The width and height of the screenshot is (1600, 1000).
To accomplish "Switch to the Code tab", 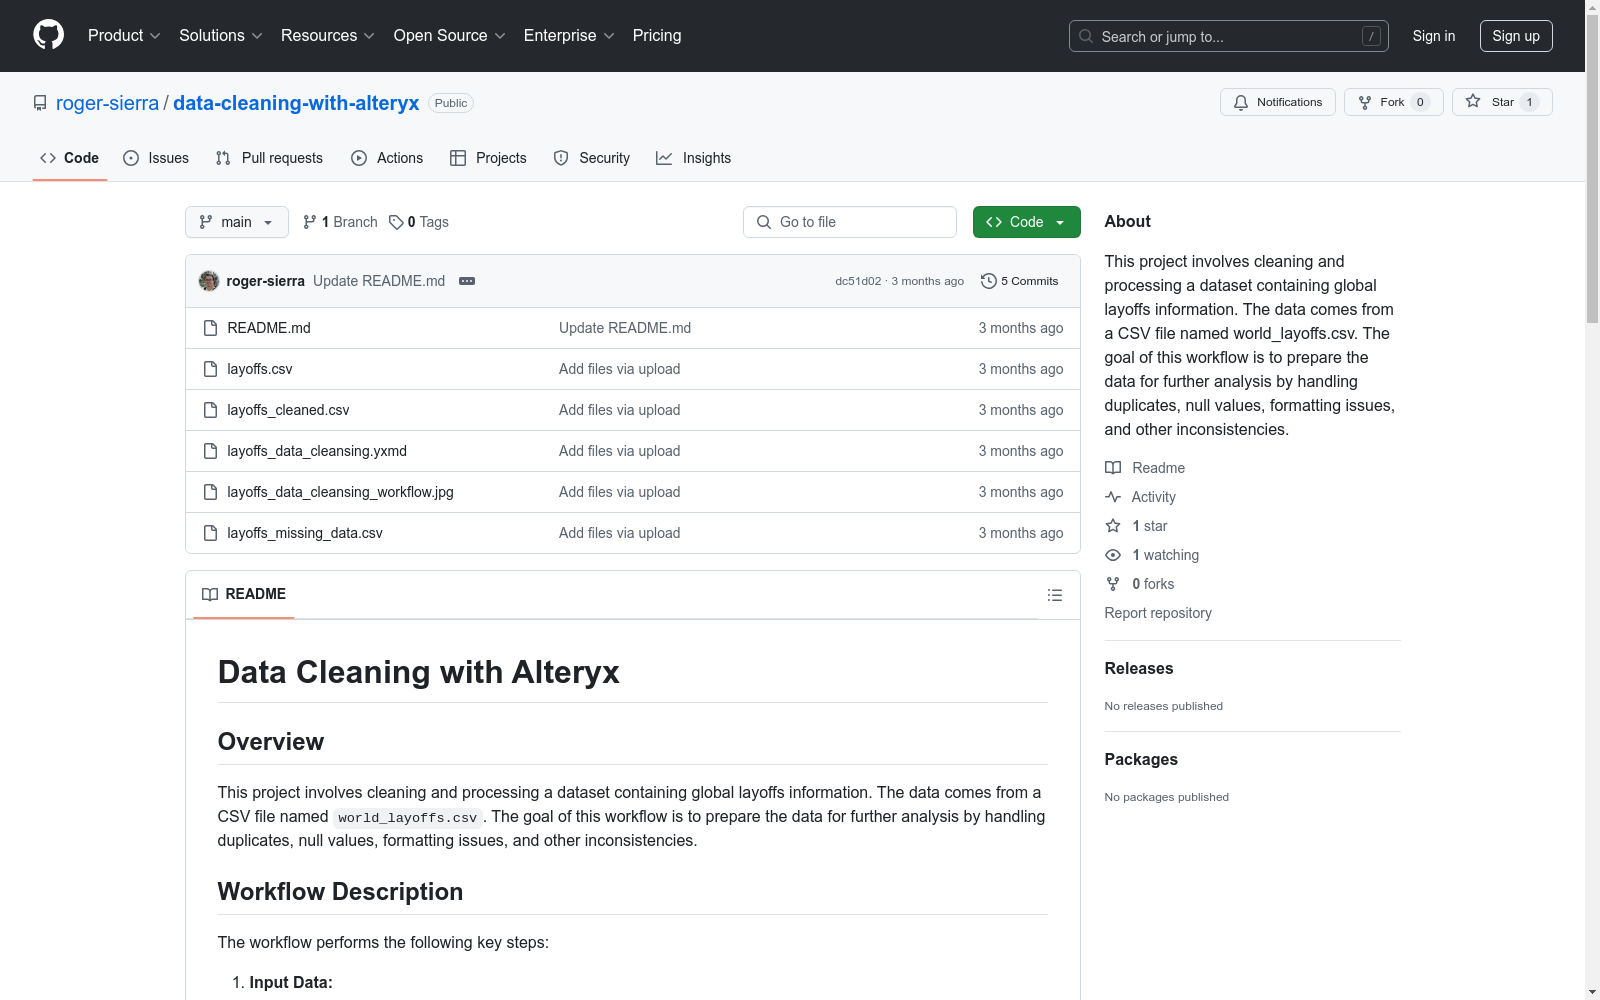I will pyautogui.click(x=70, y=158).
